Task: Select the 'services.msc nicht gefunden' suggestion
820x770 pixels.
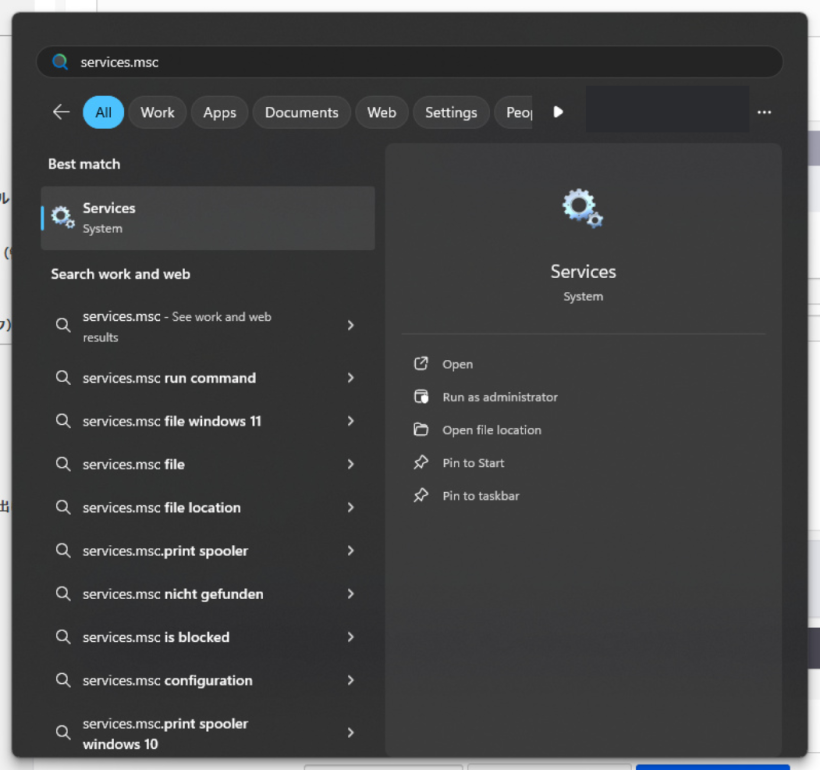Action: coord(172,594)
